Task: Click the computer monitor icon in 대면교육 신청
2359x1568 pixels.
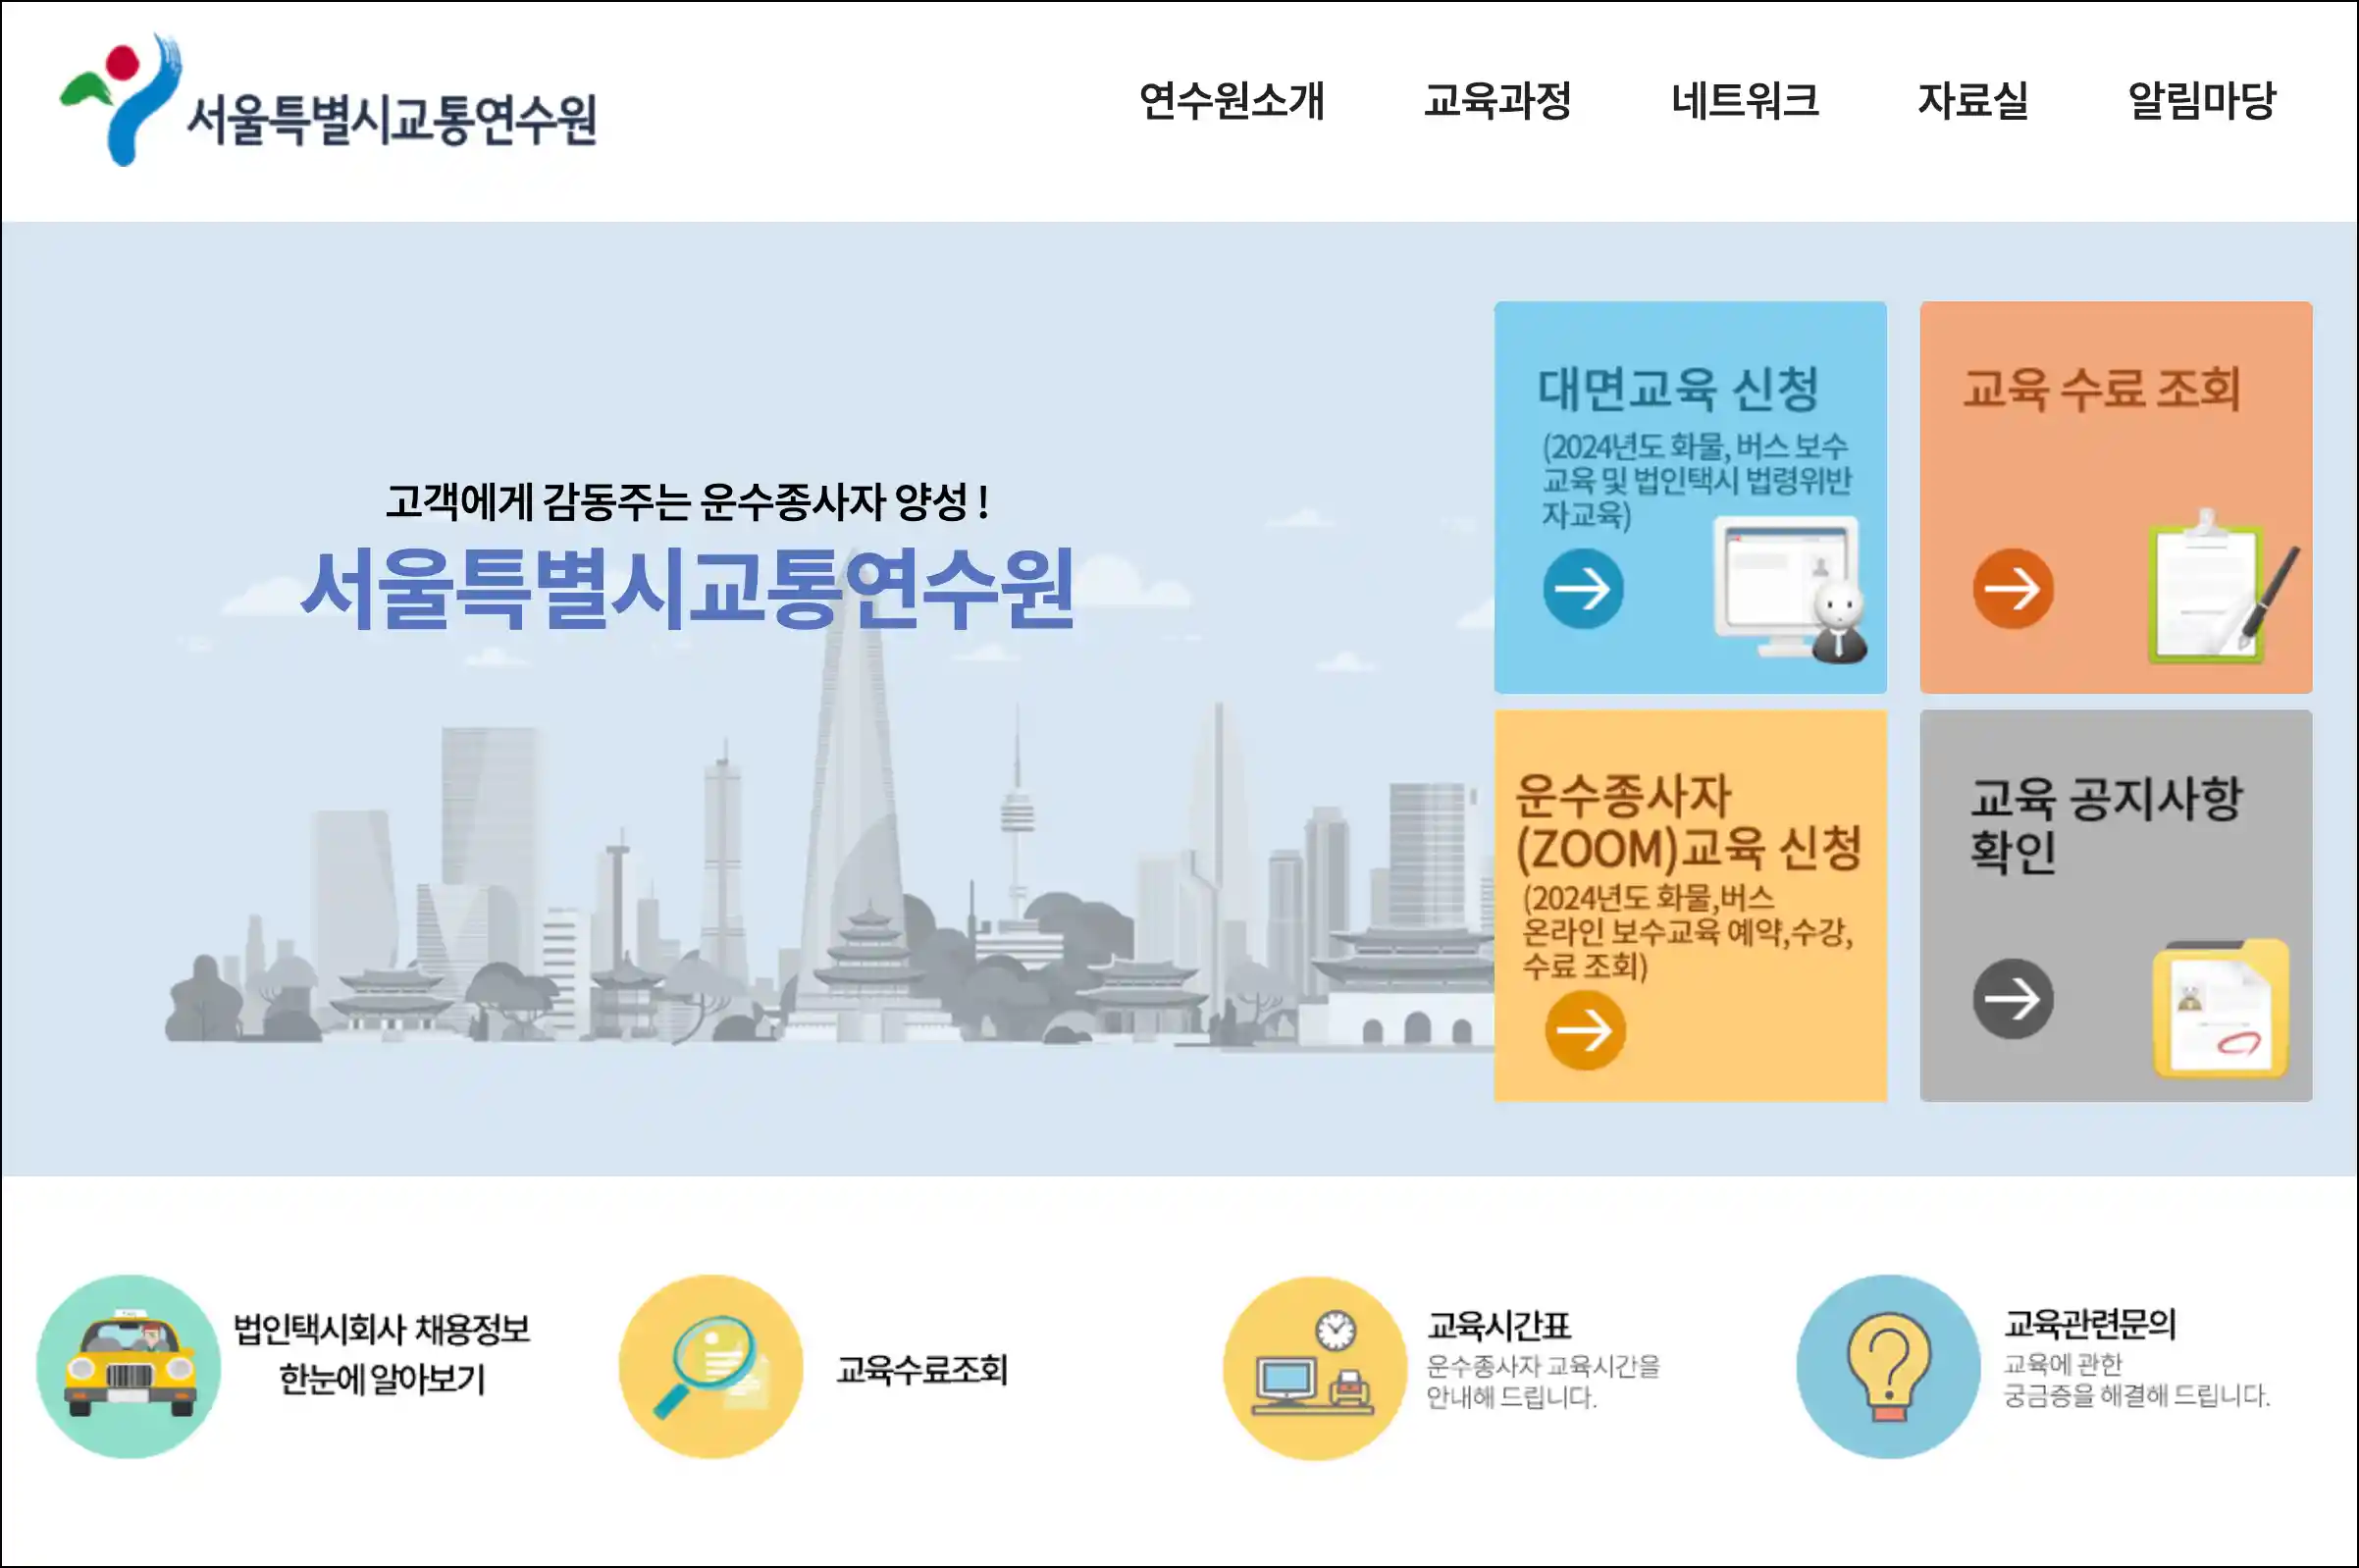Action: 1790,590
